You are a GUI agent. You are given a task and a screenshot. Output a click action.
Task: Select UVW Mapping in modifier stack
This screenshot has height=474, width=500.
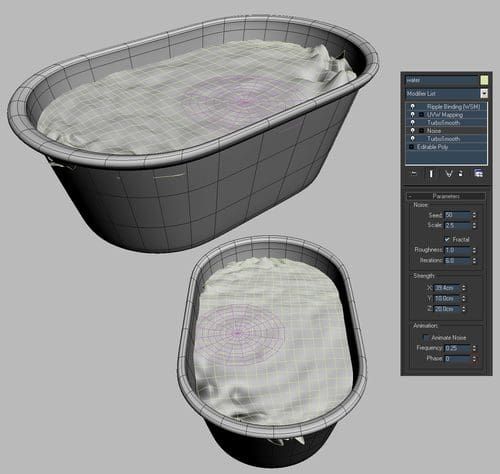click(x=445, y=115)
